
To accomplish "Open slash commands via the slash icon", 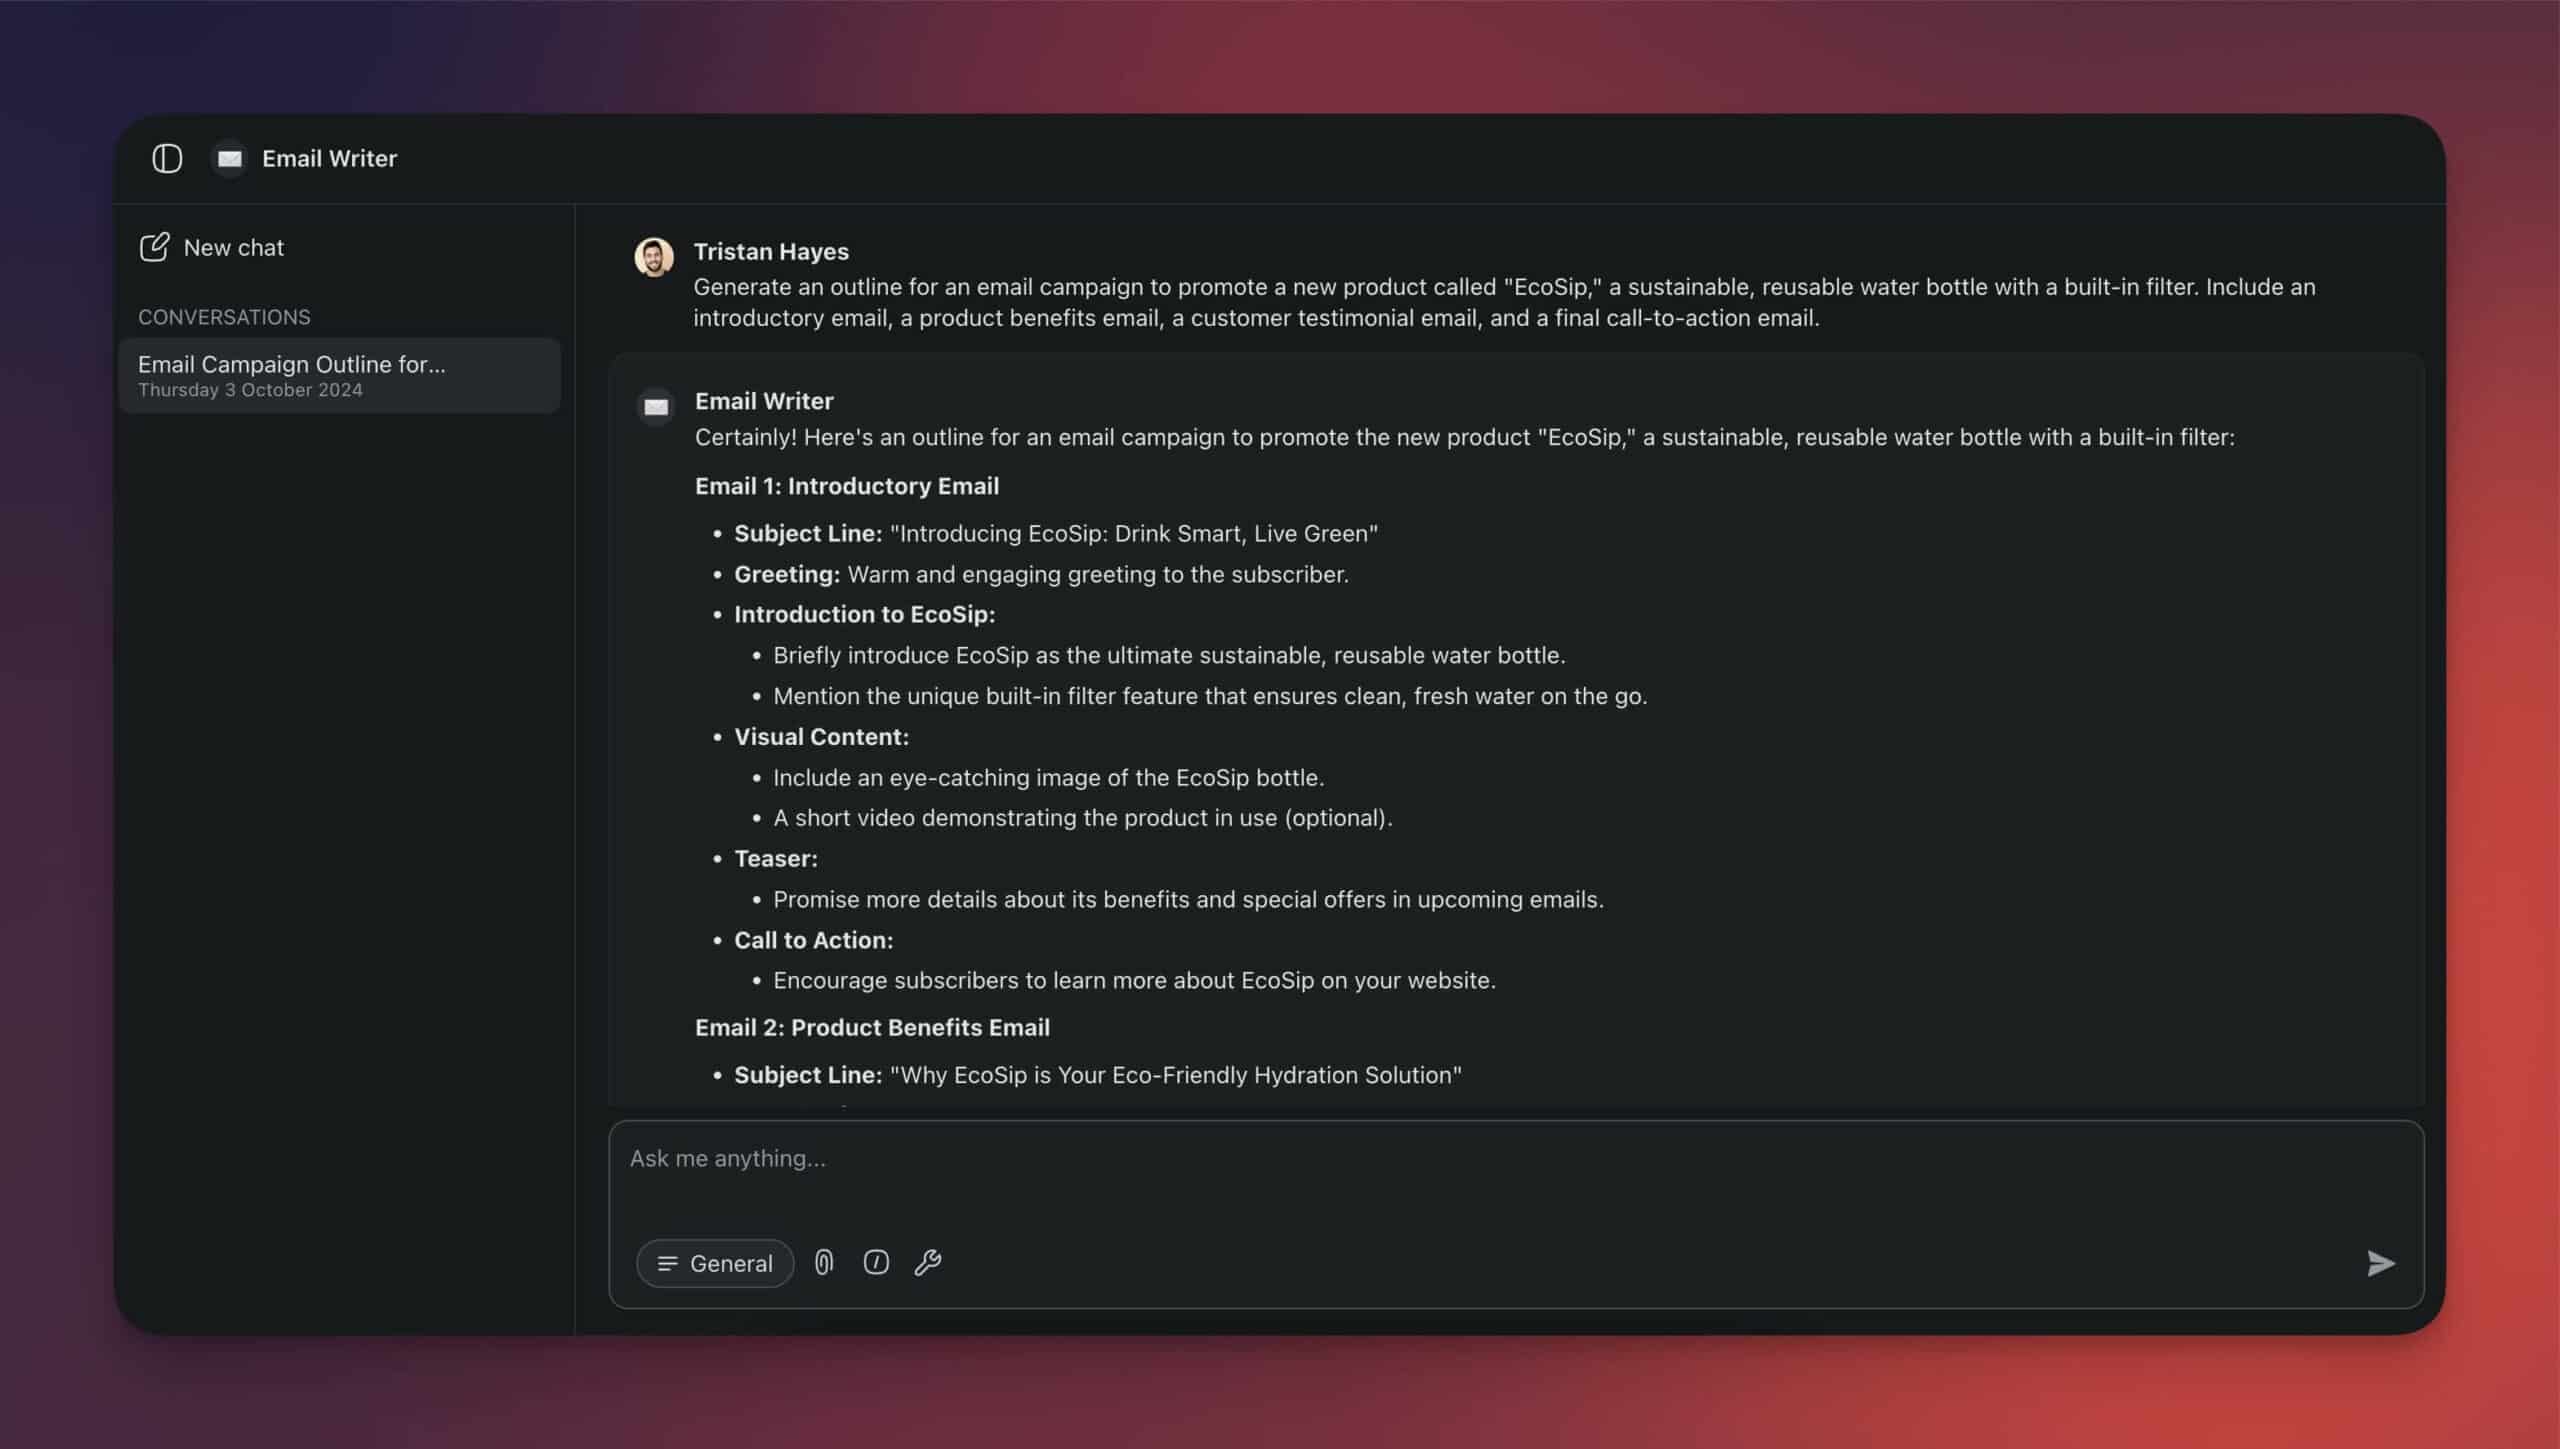I will (876, 1262).
